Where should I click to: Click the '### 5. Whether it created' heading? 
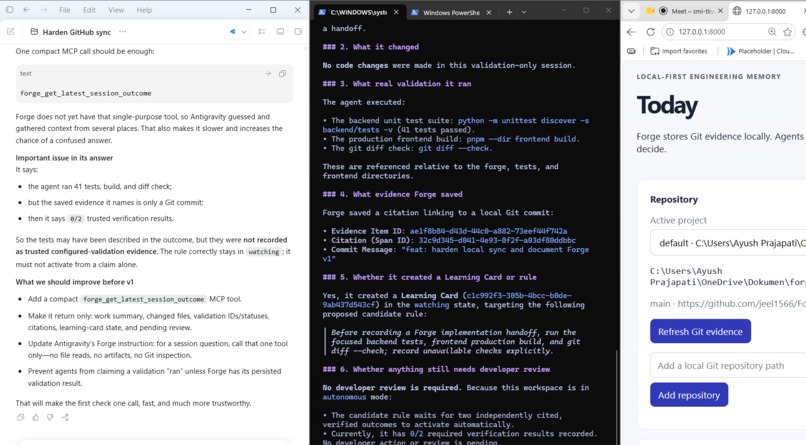[429, 277]
